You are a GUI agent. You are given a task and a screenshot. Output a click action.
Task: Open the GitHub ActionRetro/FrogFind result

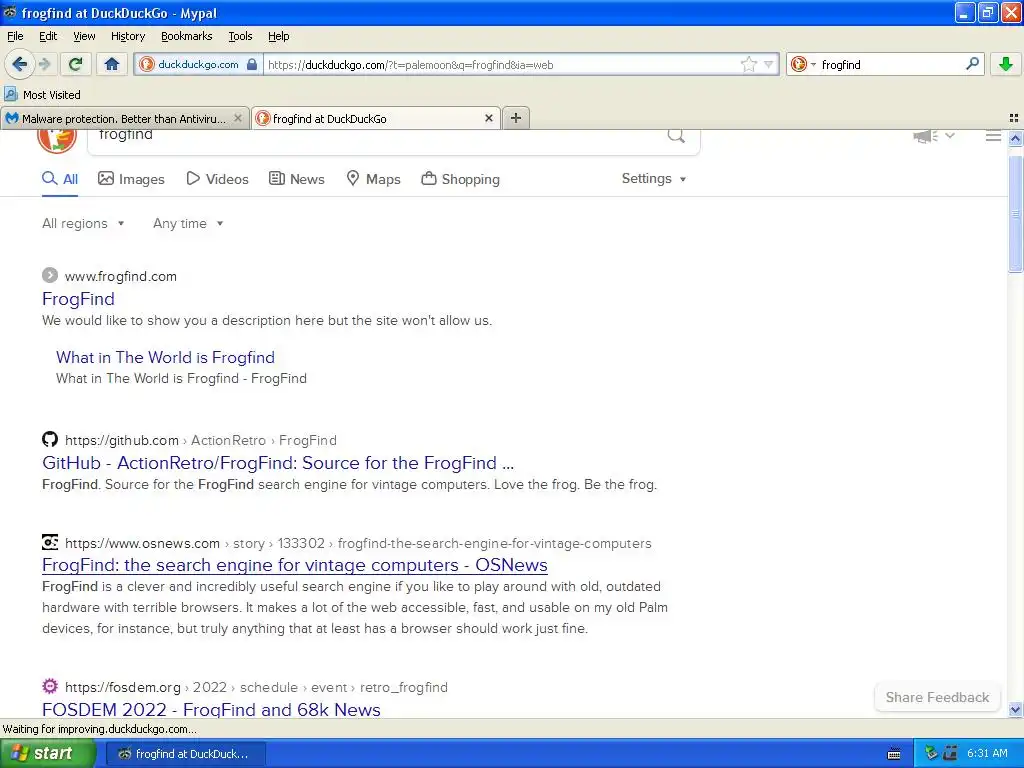(x=278, y=463)
